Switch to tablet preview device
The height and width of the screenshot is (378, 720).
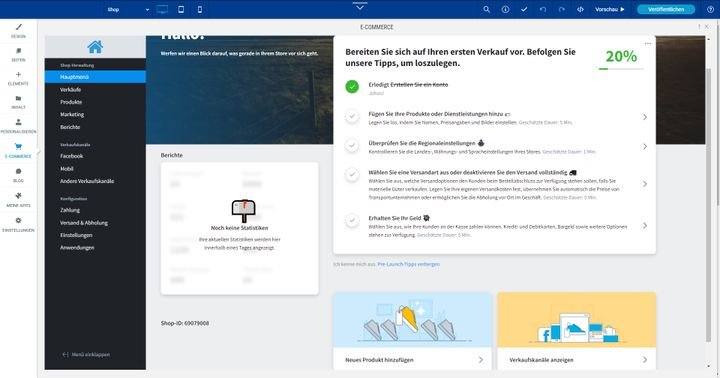(181, 9)
